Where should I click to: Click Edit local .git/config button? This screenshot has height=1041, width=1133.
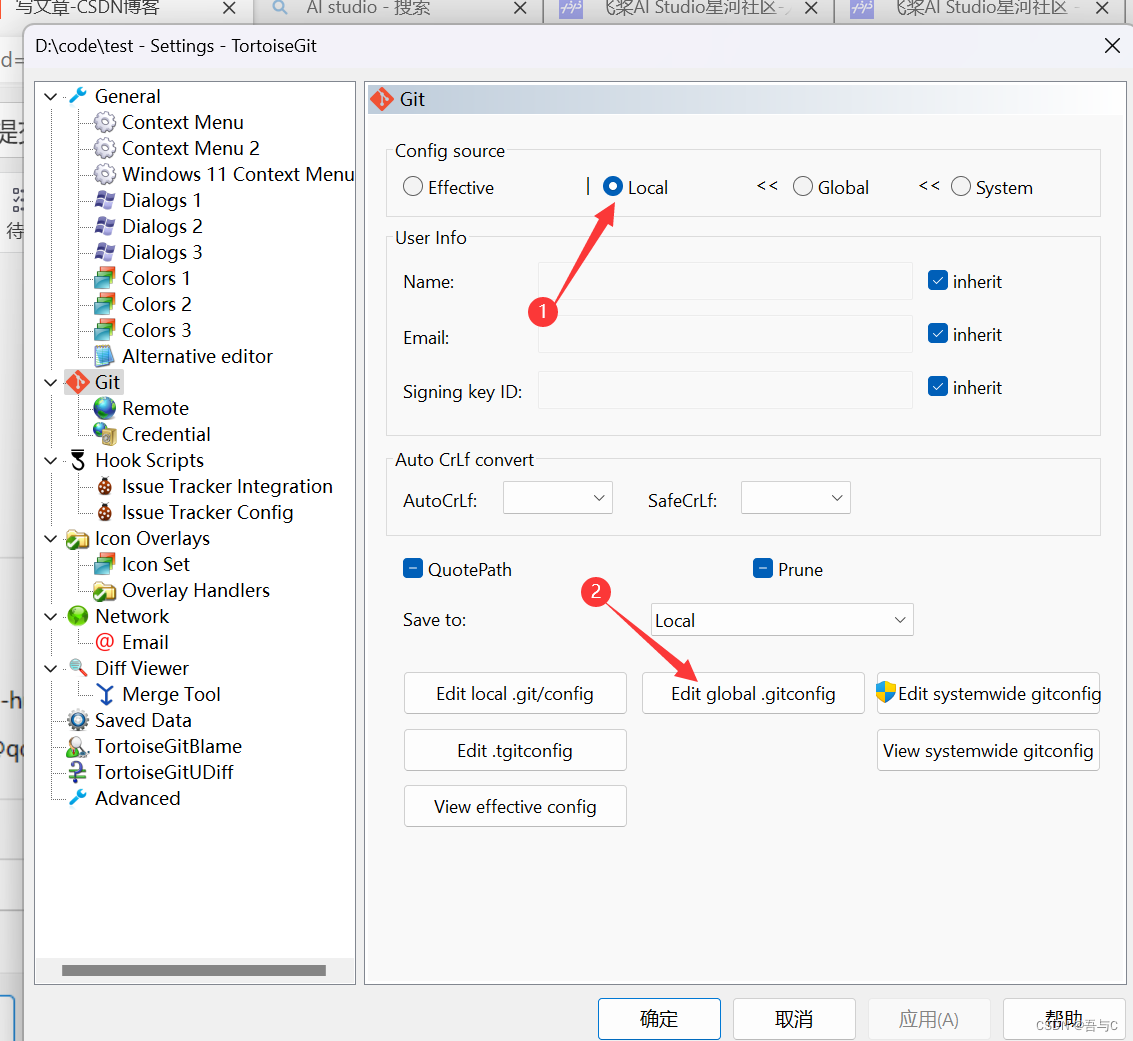point(515,694)
